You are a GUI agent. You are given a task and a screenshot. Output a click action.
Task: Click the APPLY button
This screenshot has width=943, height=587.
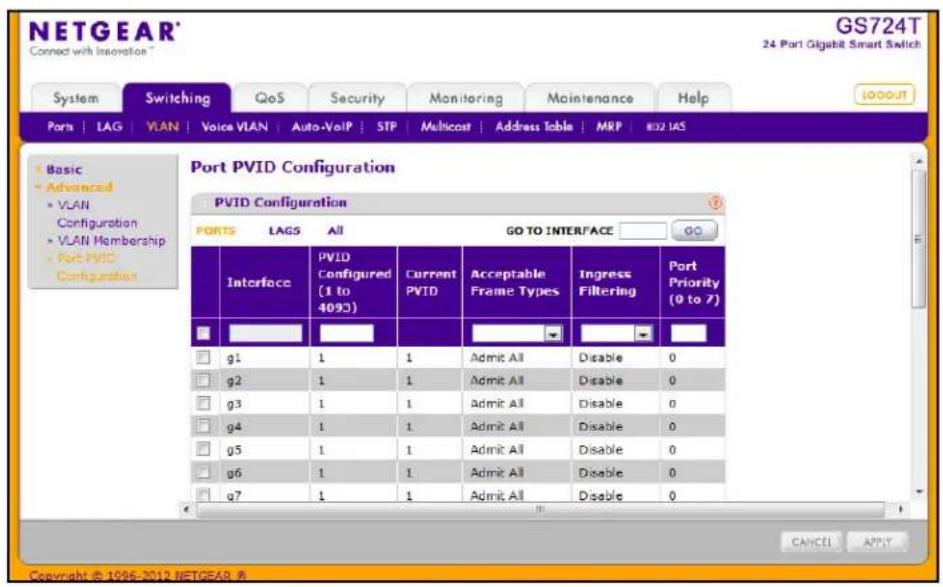tap(877, 542)
